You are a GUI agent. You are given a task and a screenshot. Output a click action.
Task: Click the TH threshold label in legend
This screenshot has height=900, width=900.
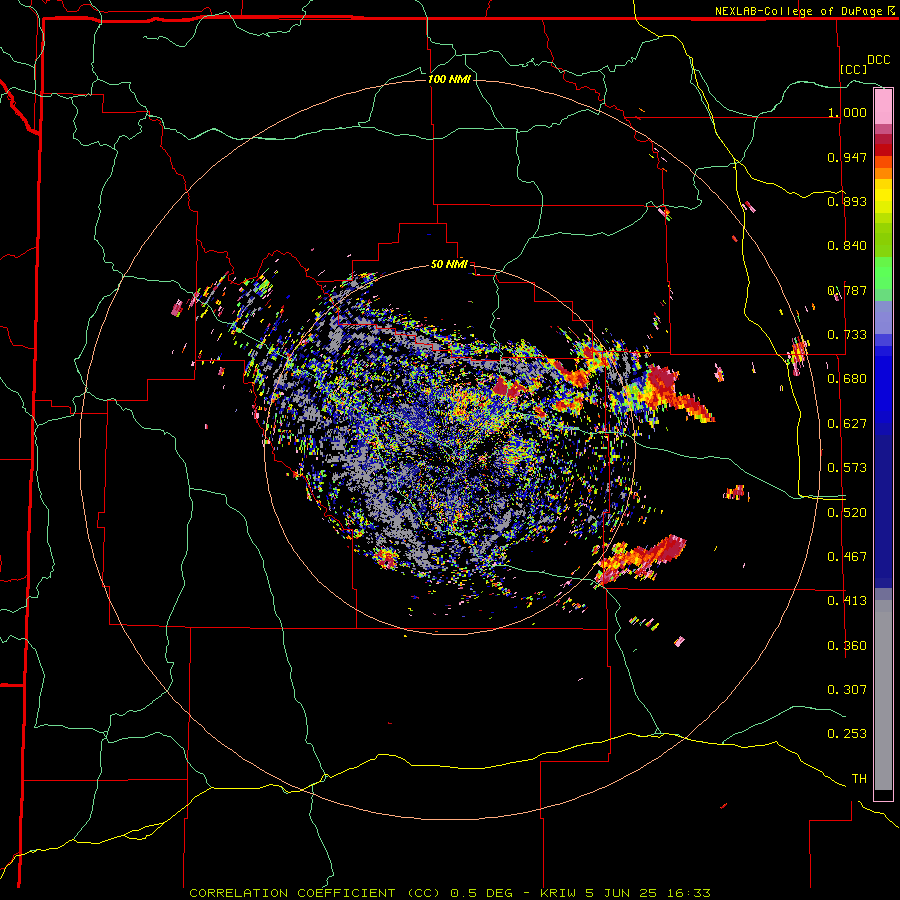(859, 779)
